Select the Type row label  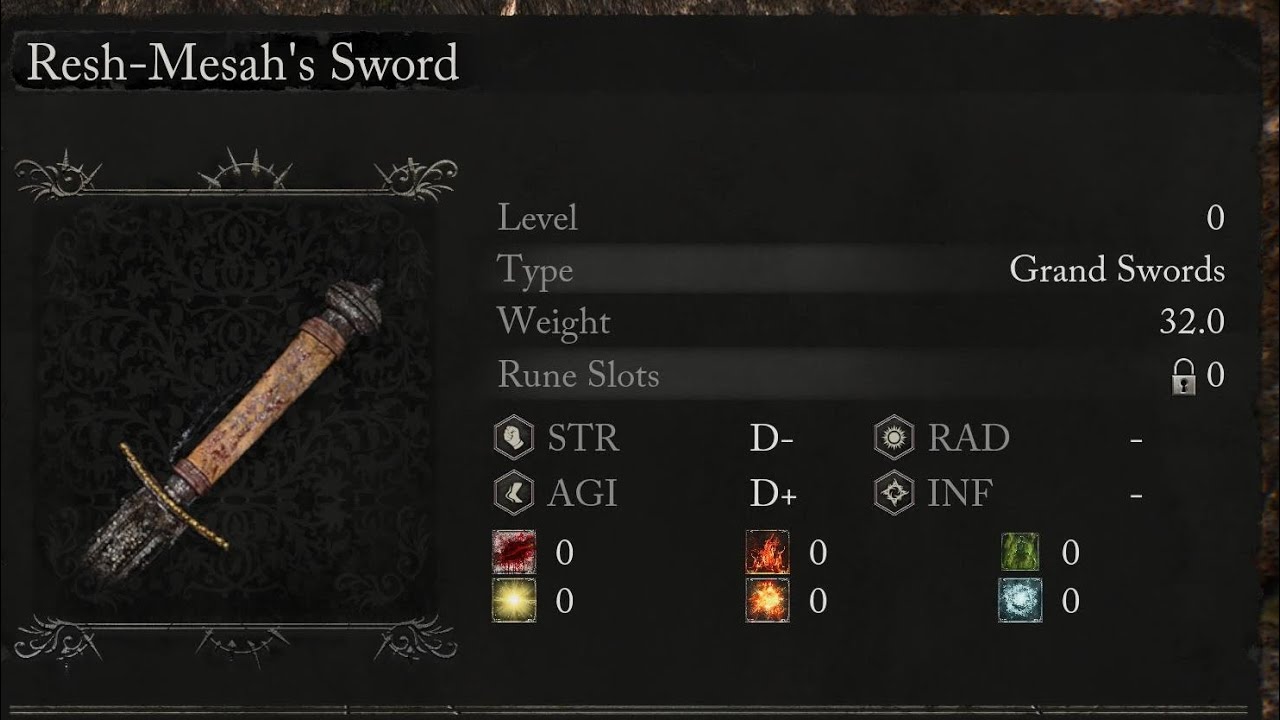[535, 270]
